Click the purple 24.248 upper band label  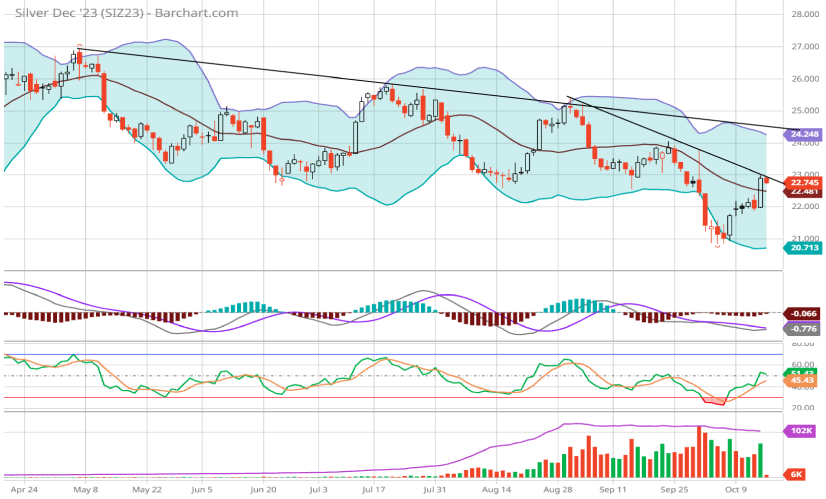coord(805,133)
